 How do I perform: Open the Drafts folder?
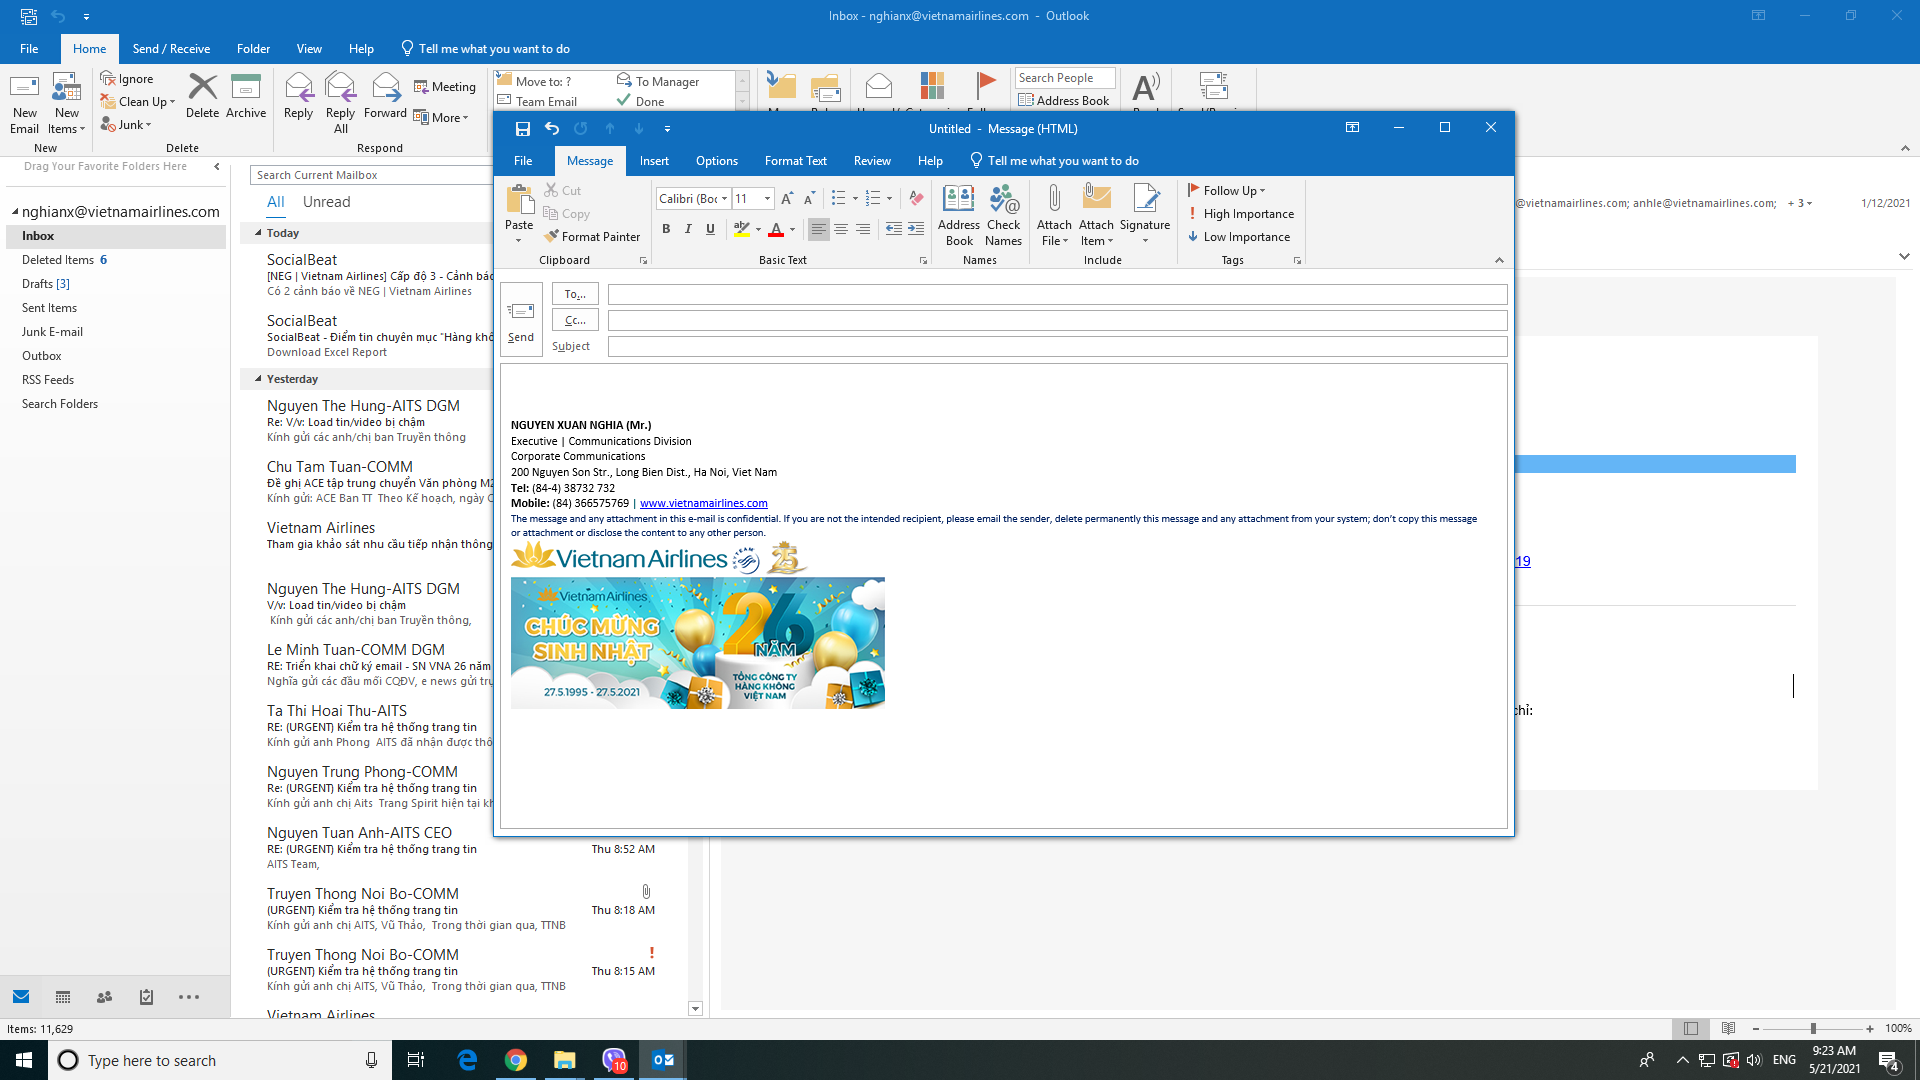pos(46,284)
